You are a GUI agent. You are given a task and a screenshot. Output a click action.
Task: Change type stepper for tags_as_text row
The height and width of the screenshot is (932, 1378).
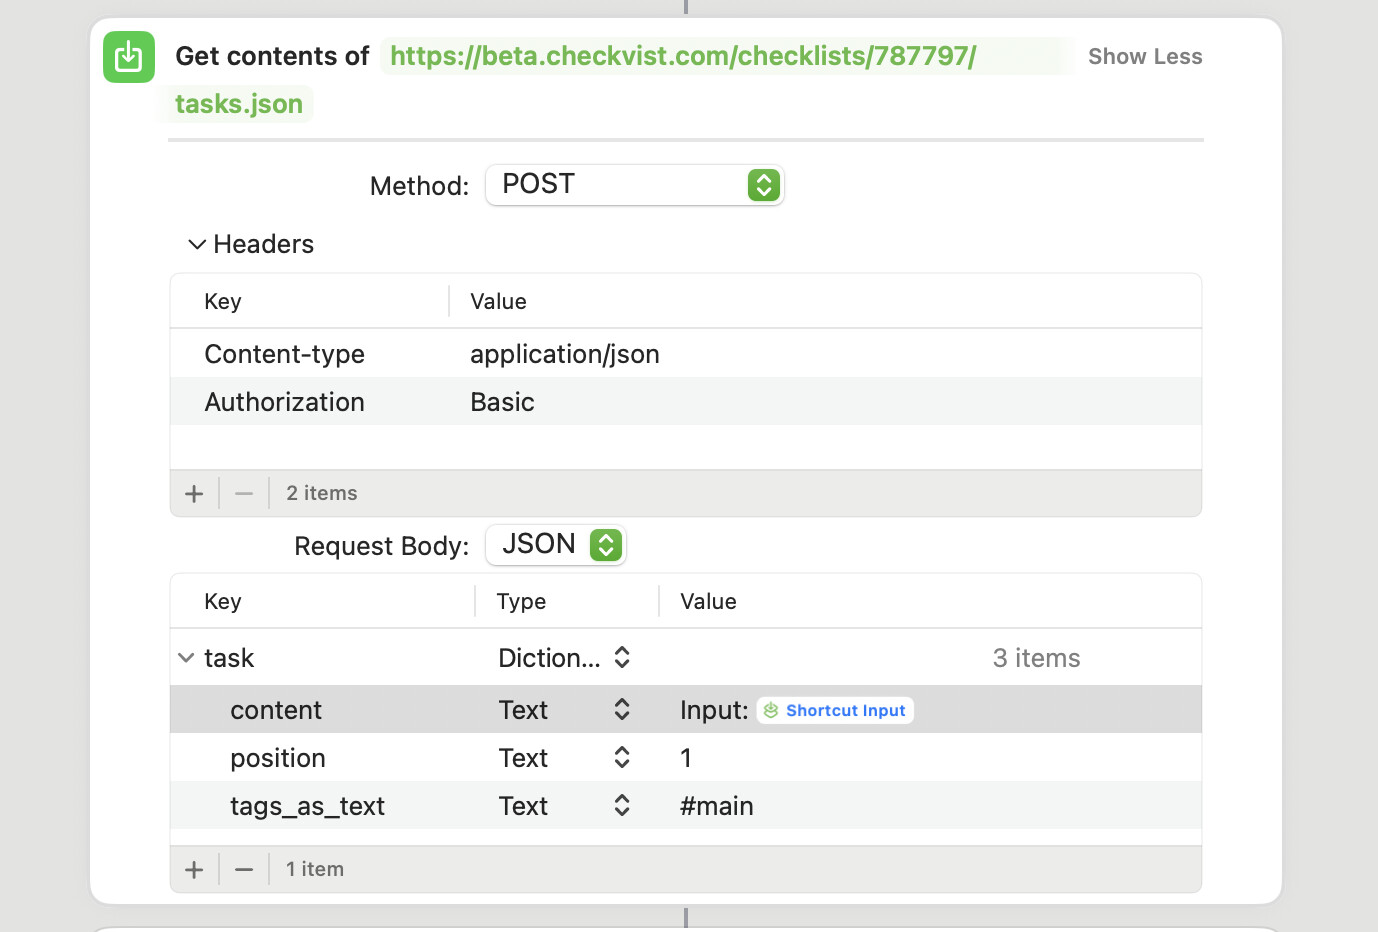pyautogui.click(x=621, y=806)
